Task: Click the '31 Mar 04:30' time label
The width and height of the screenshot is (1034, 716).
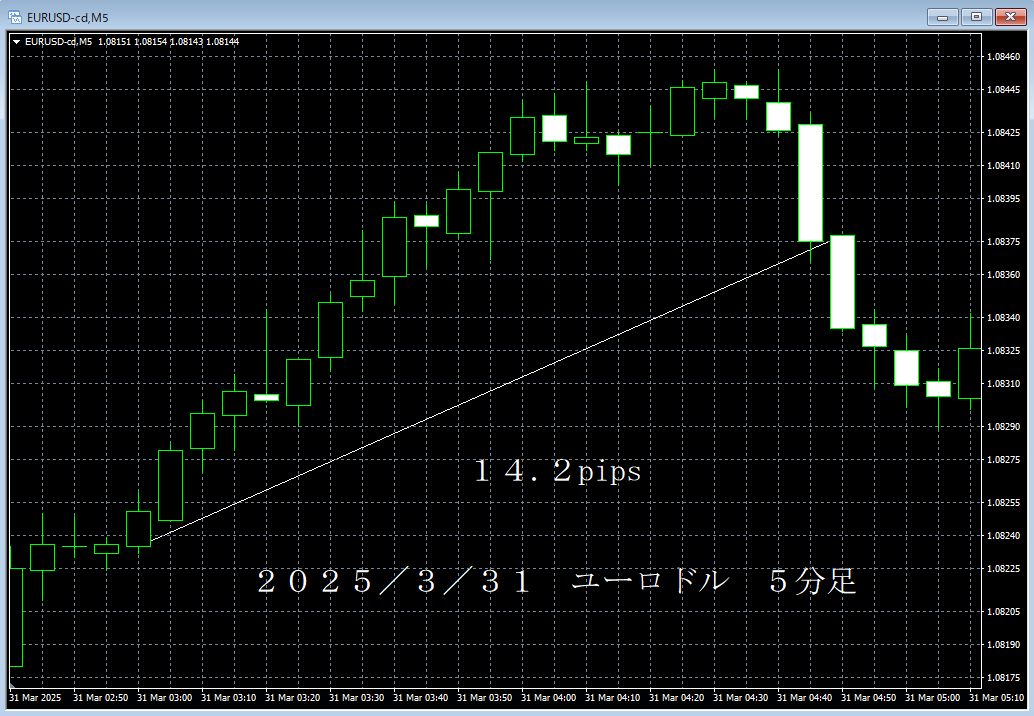Action: pos(740,698)
